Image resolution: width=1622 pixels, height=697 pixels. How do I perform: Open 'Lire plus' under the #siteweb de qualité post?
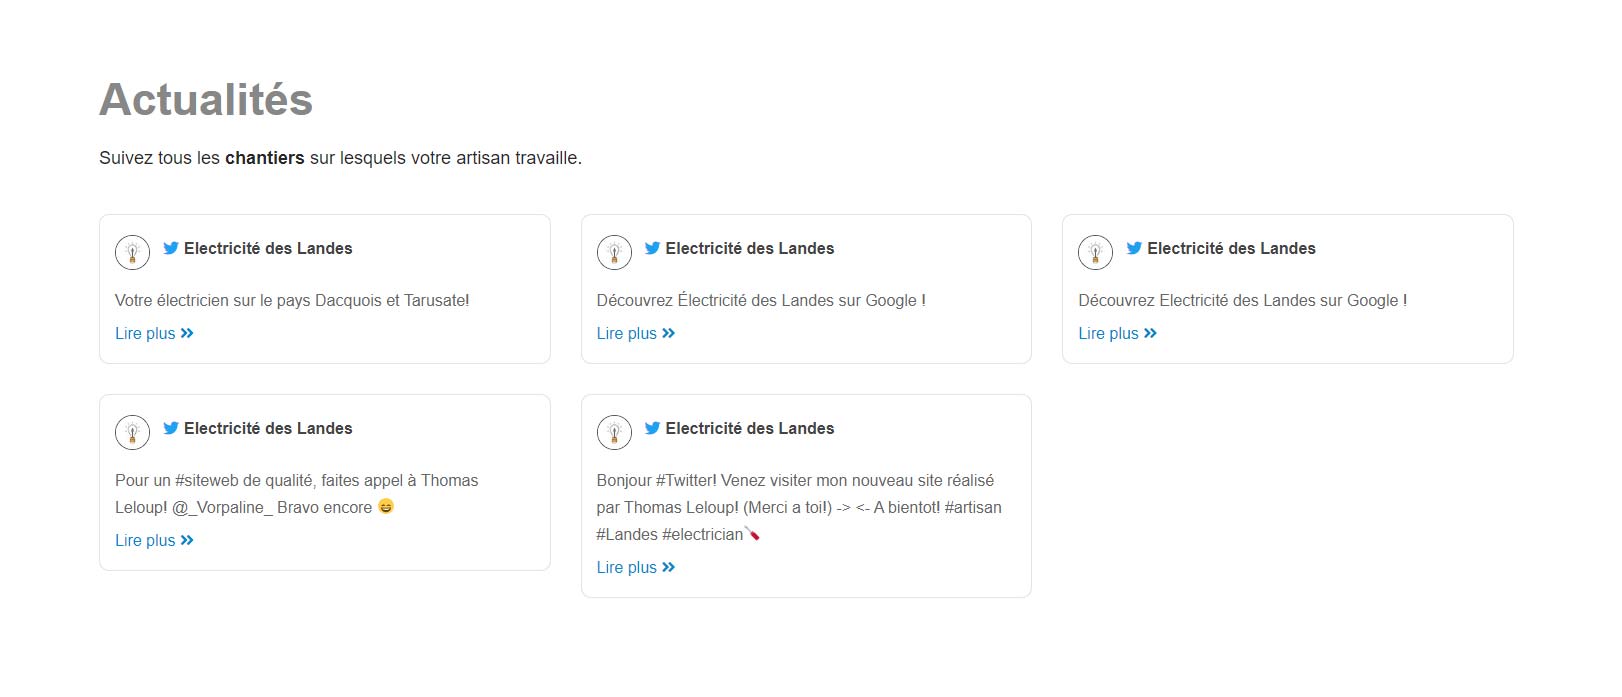[145, 540]
